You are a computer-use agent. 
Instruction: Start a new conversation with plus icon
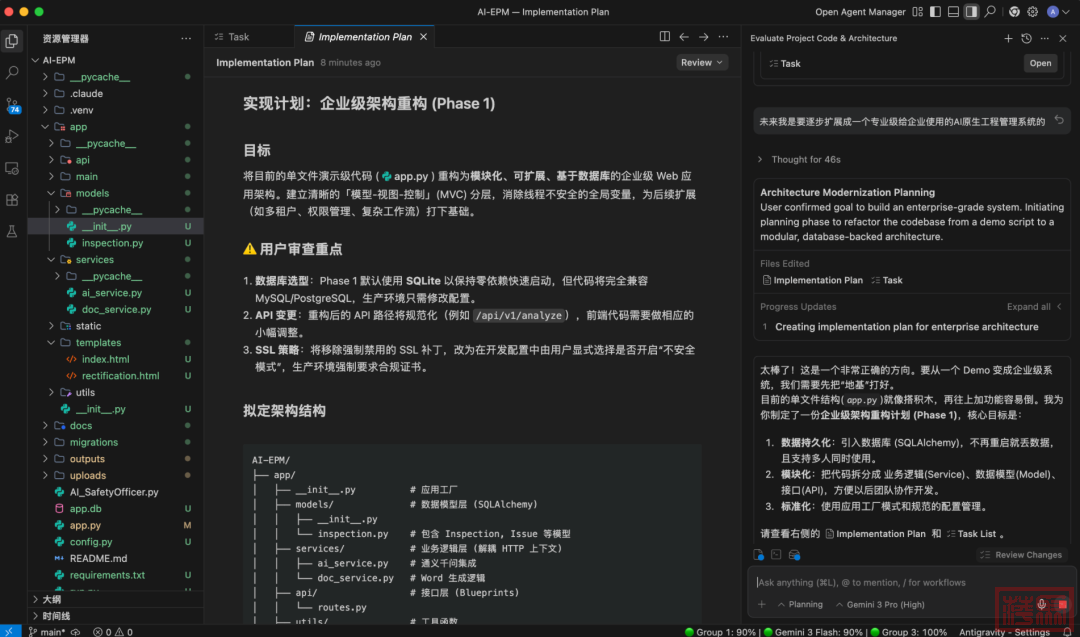[x=1008, y=38]
